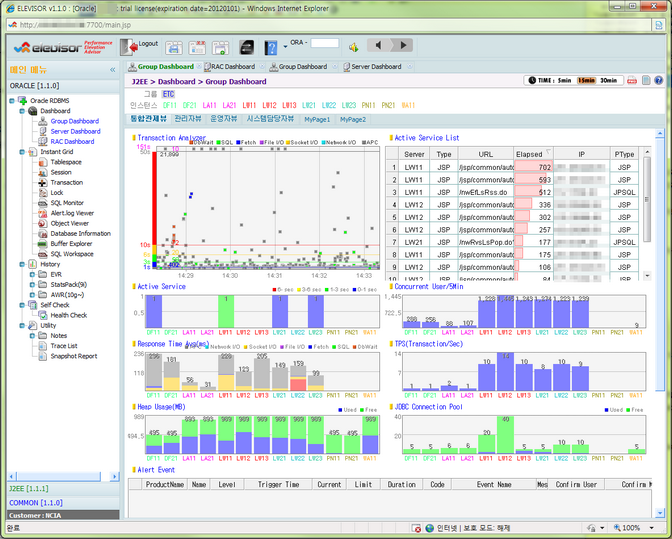Open dropdown arrow next to ORA field

pos(285,46)
